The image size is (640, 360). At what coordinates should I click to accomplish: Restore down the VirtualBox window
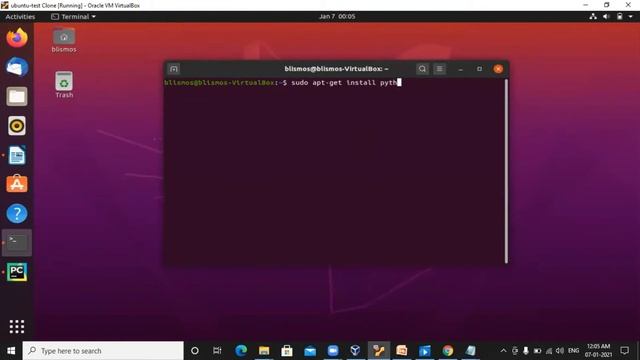click(x=607, y=5)
